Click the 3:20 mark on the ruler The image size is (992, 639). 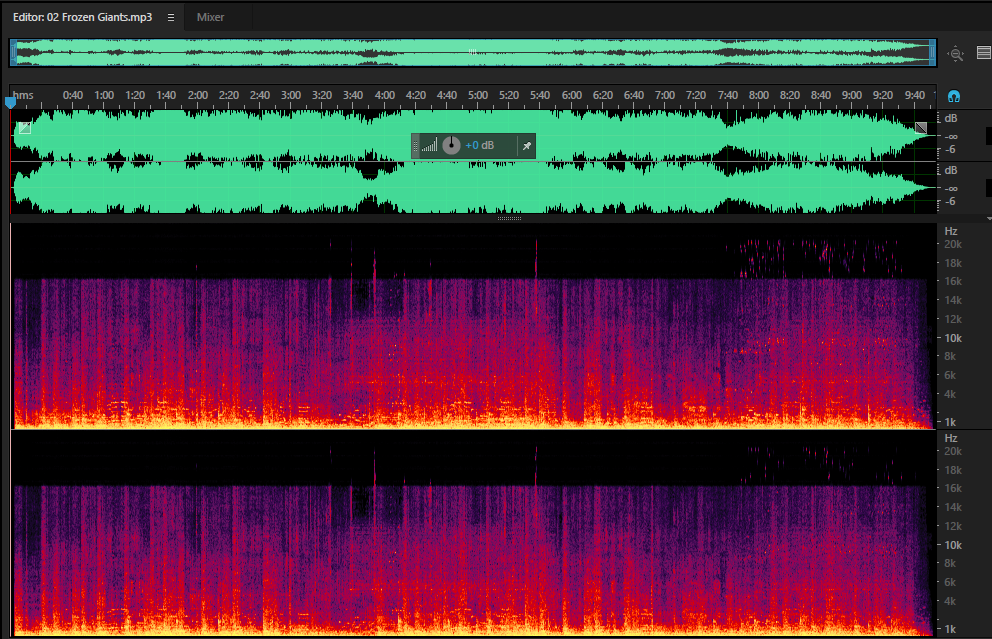[322, 95]
